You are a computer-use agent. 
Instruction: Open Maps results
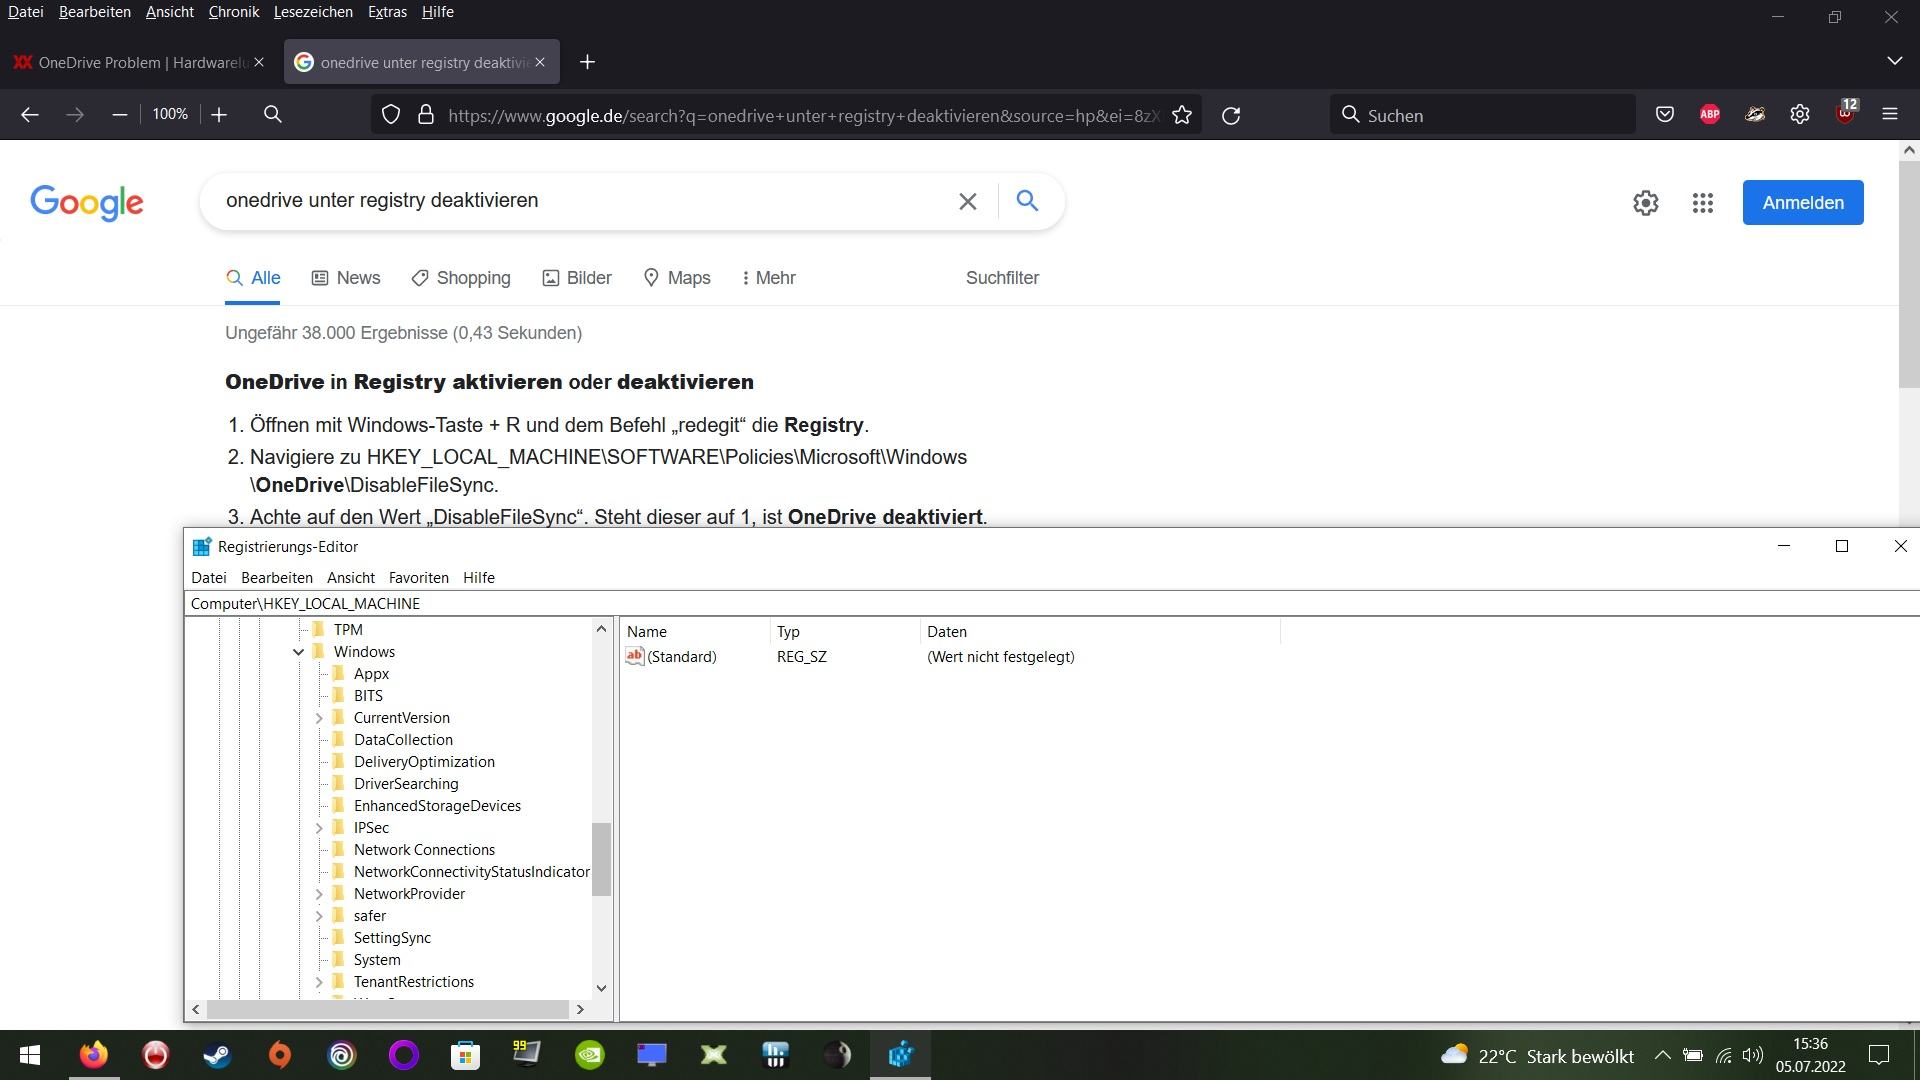point(677,278)
